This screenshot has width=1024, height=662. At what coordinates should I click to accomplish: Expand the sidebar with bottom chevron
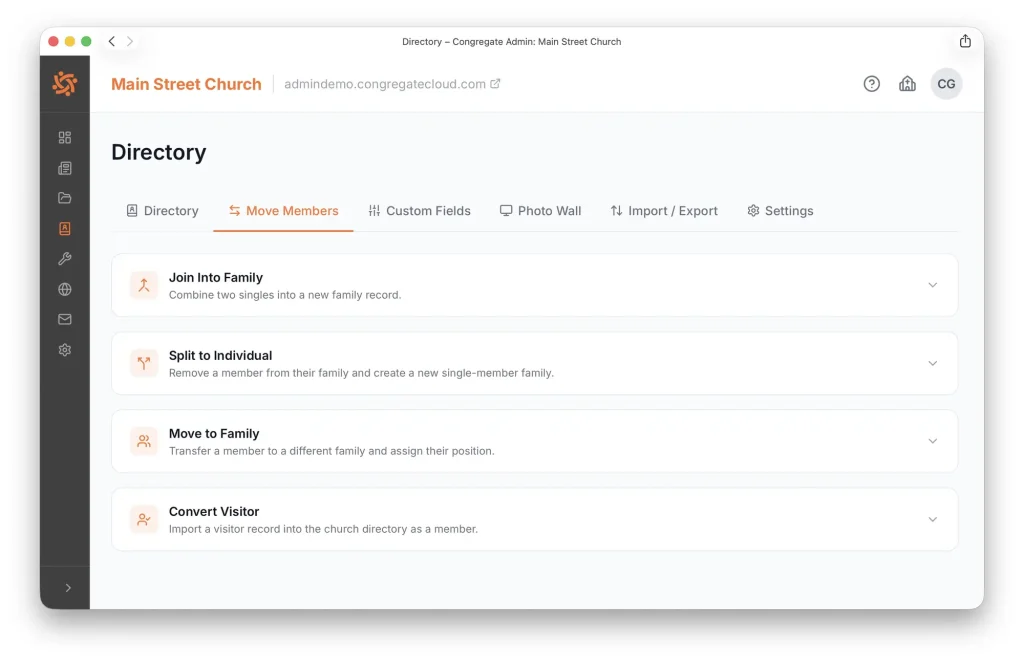[68, 588]
